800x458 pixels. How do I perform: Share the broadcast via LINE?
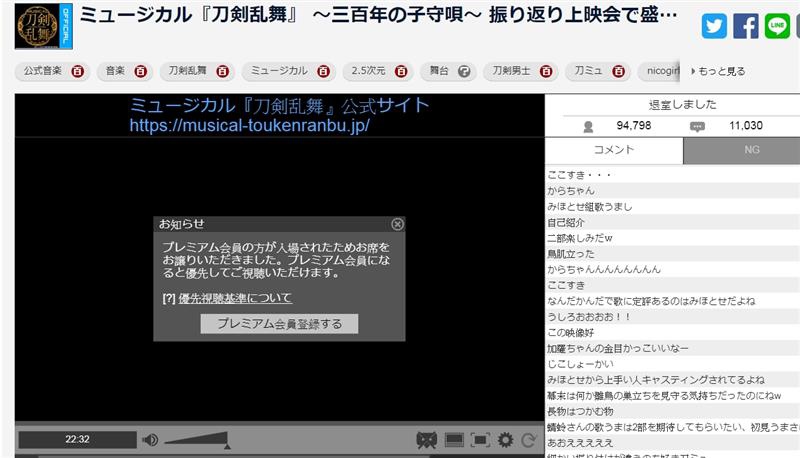pyautogui.click(x=777, y=26)
